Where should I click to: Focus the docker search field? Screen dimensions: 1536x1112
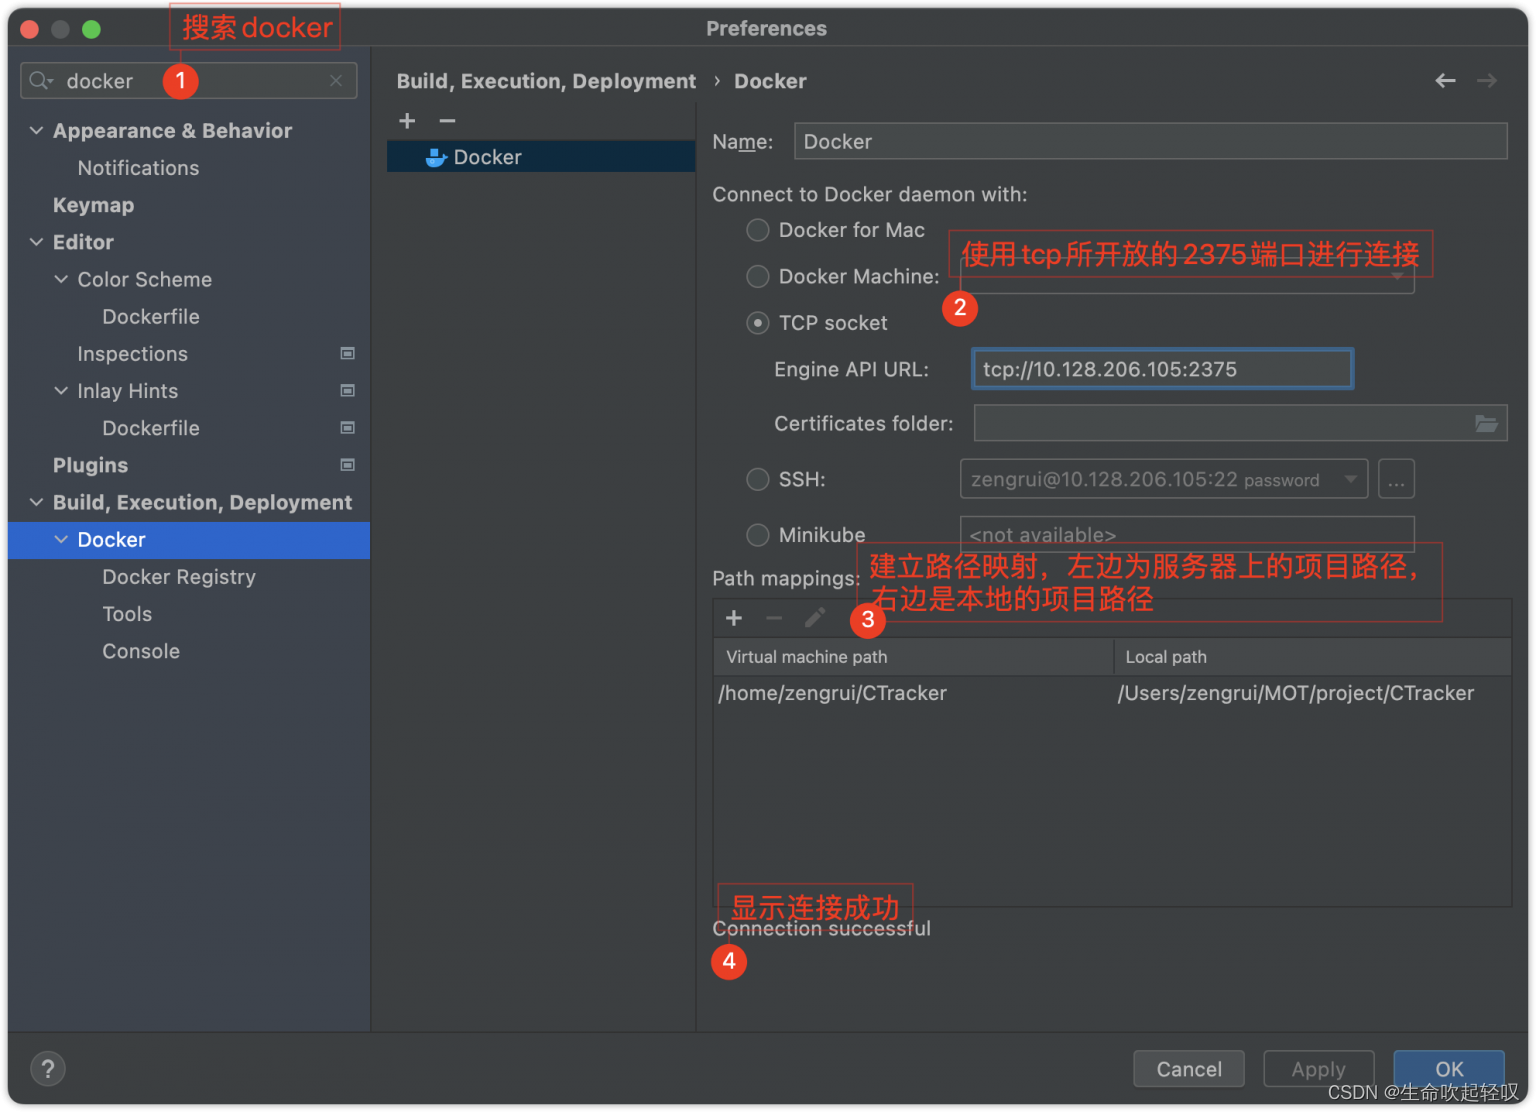(x=189, y=80)
